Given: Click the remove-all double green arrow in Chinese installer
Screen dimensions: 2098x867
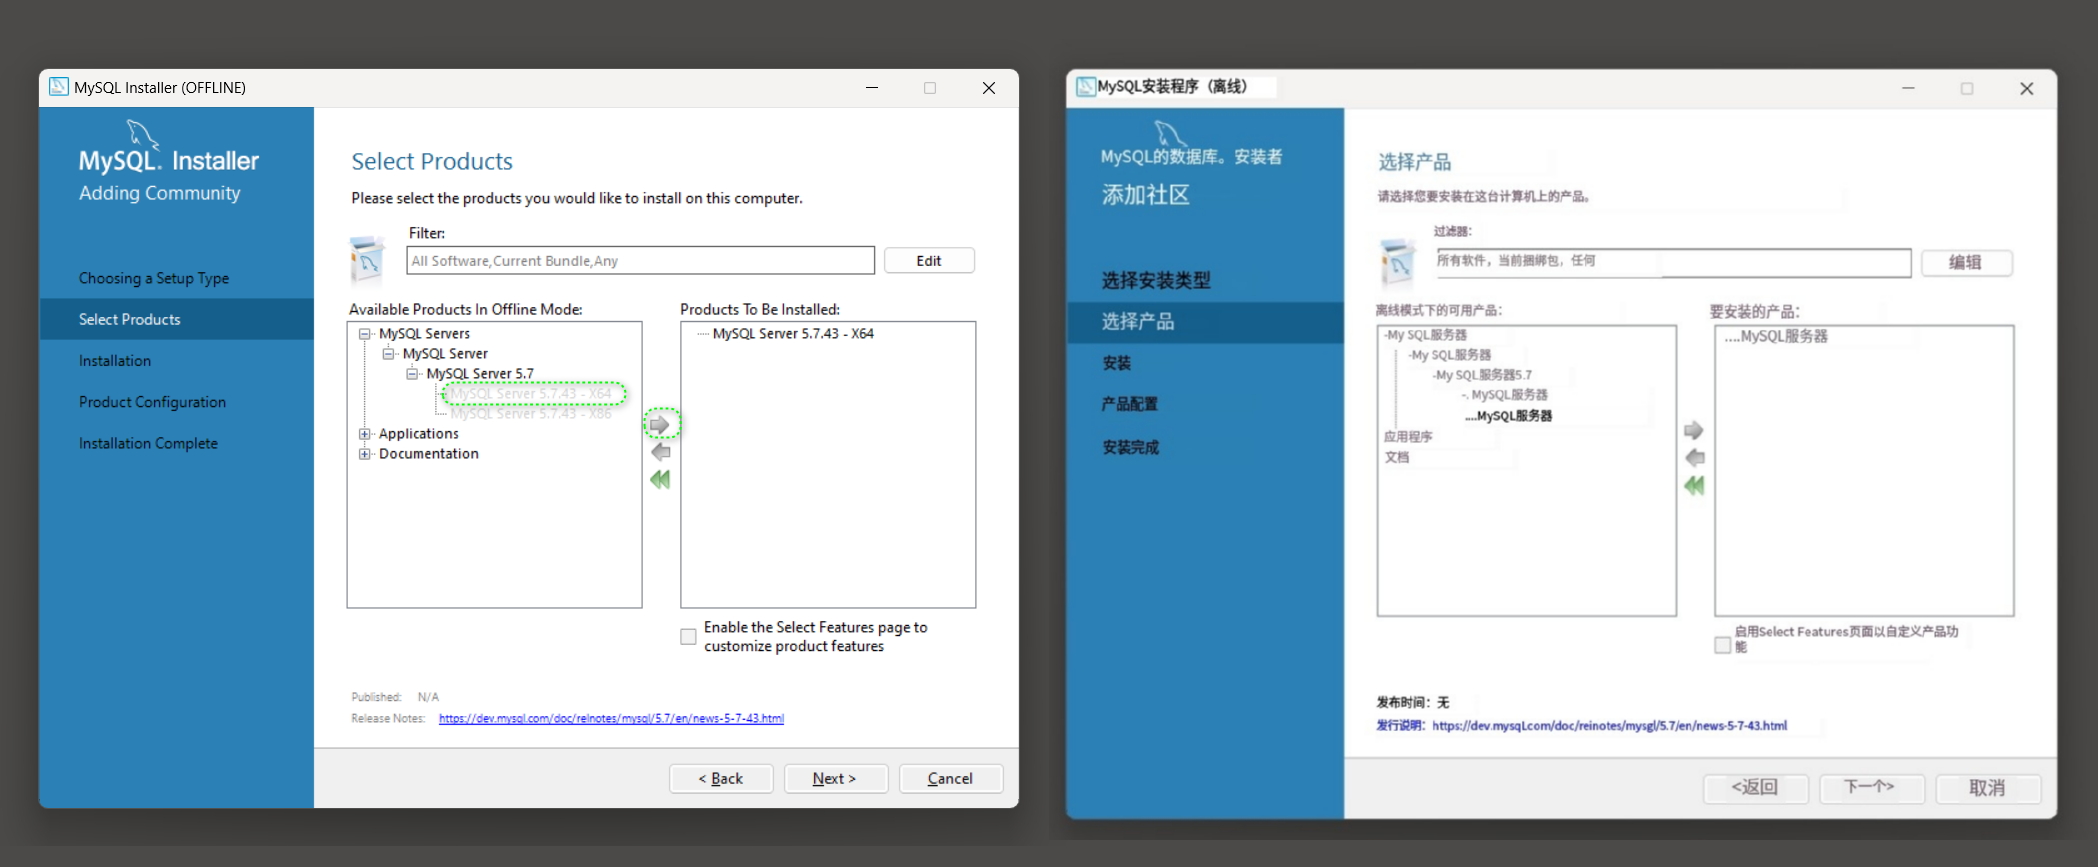Looking at the screenshot, I should coord(1693,486).
